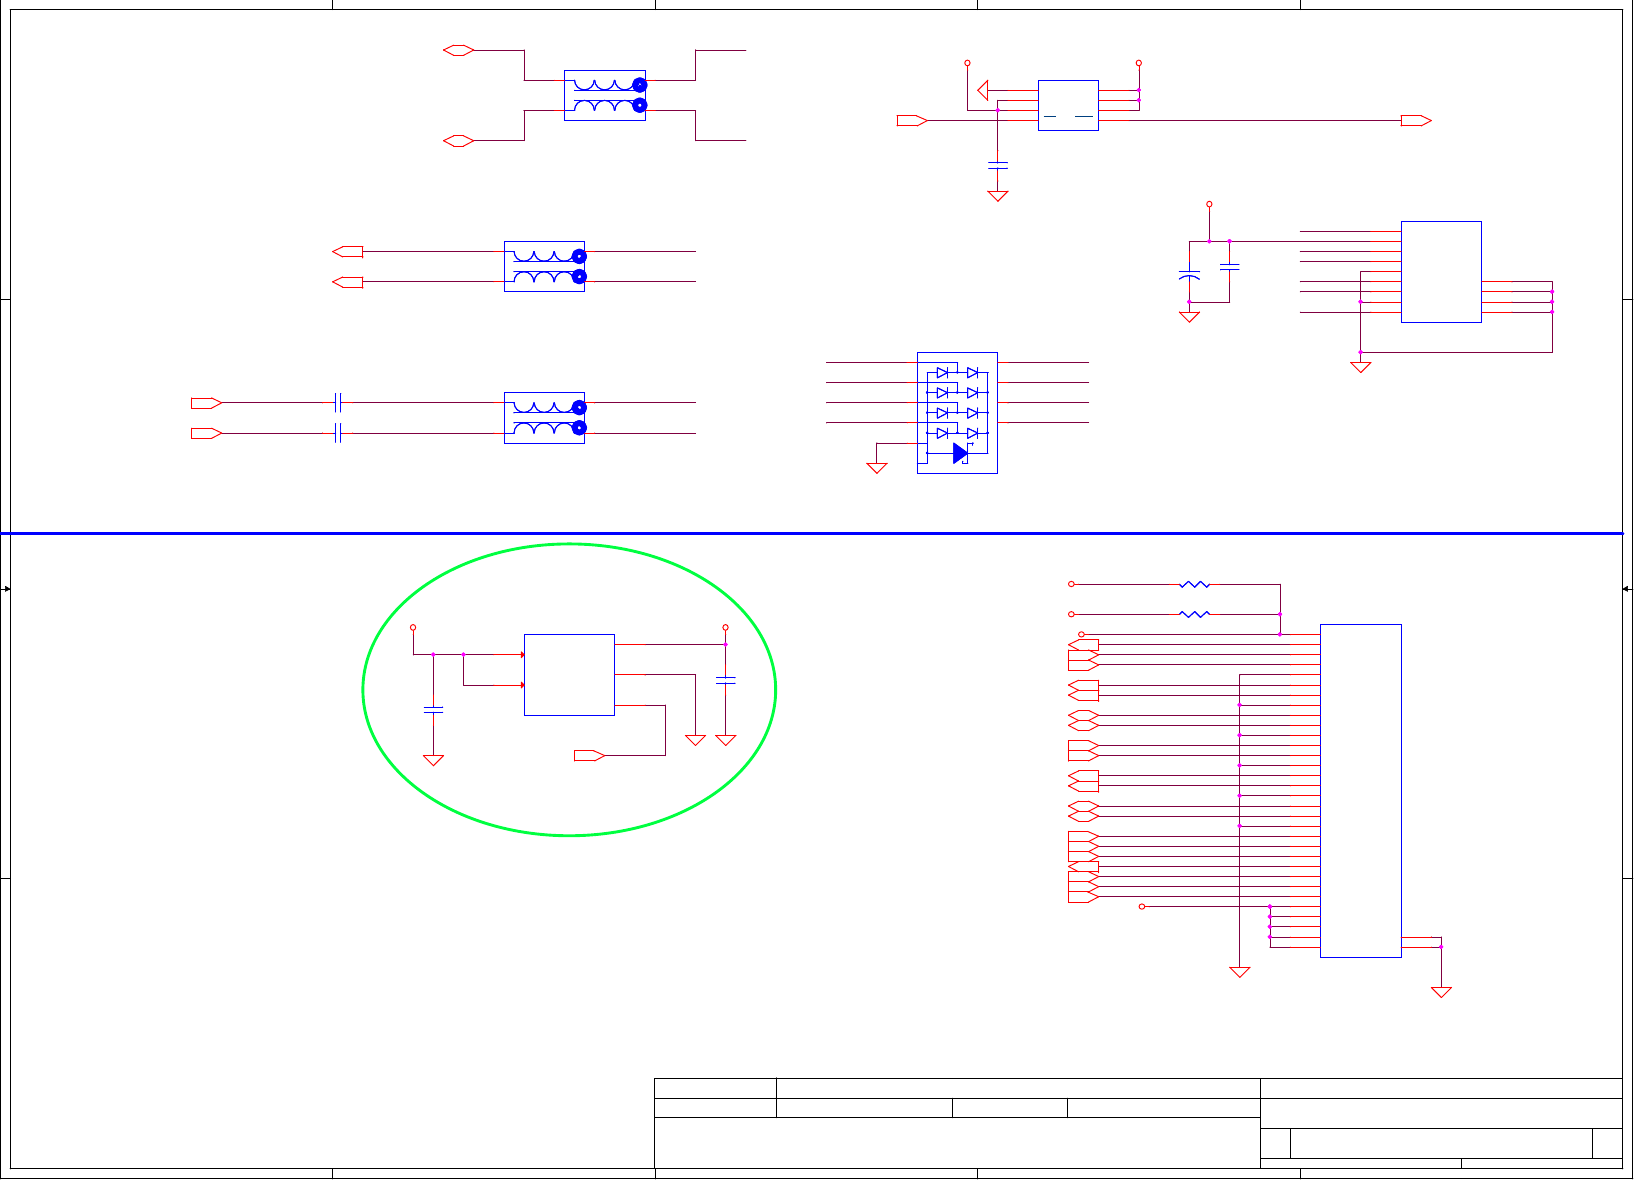Click the lower bidirectional port of the topmost choke
The height and width of the screenshot is (1180, 1634).
458,141
